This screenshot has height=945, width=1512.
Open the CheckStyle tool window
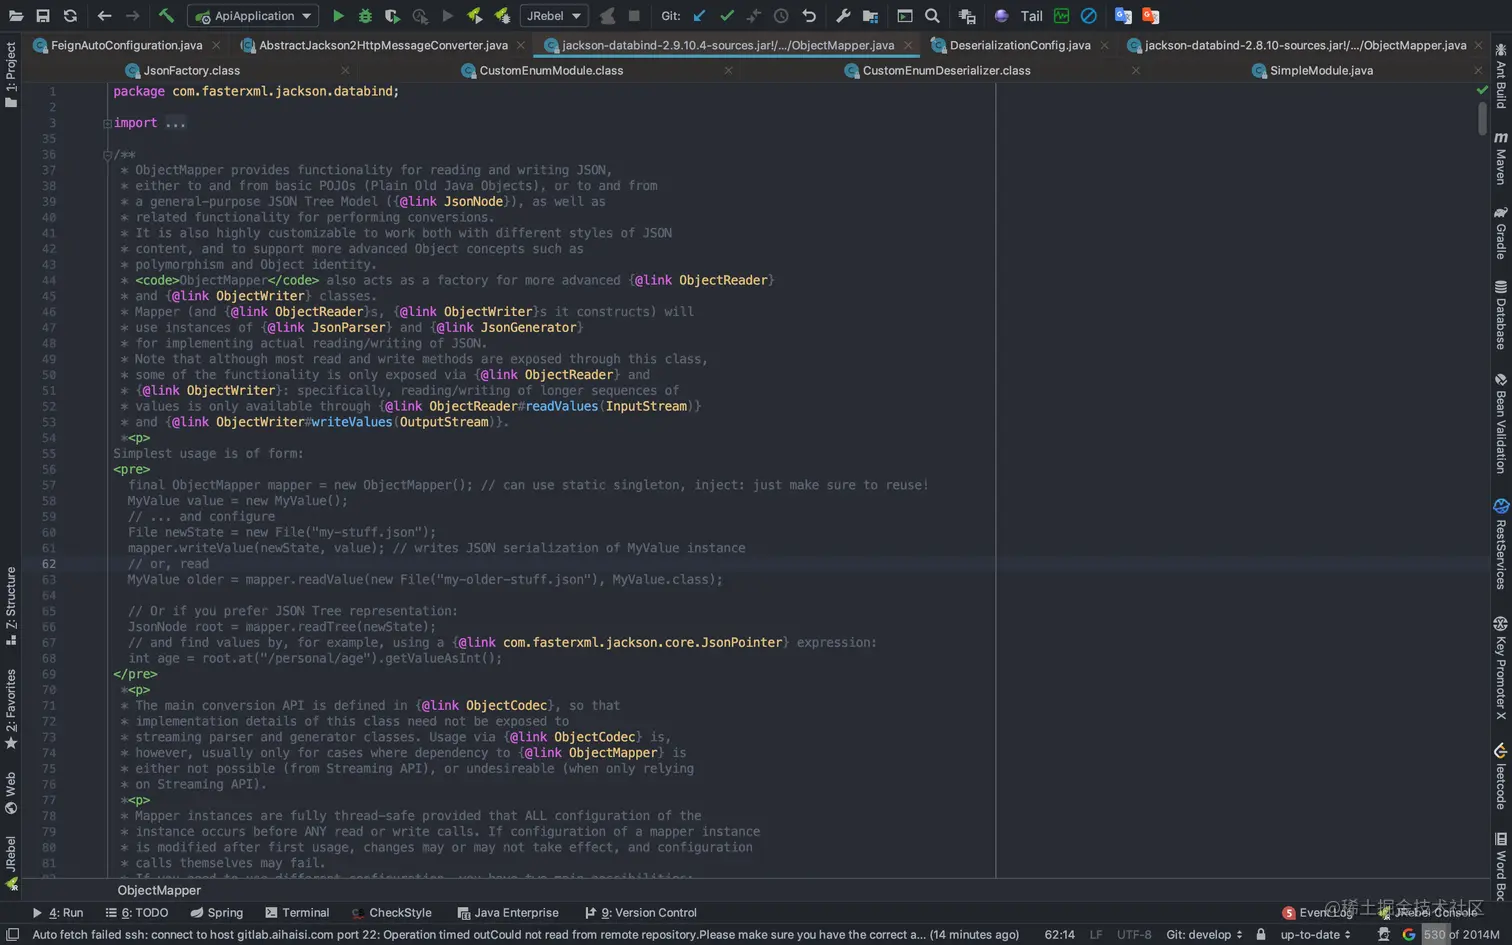391,913
